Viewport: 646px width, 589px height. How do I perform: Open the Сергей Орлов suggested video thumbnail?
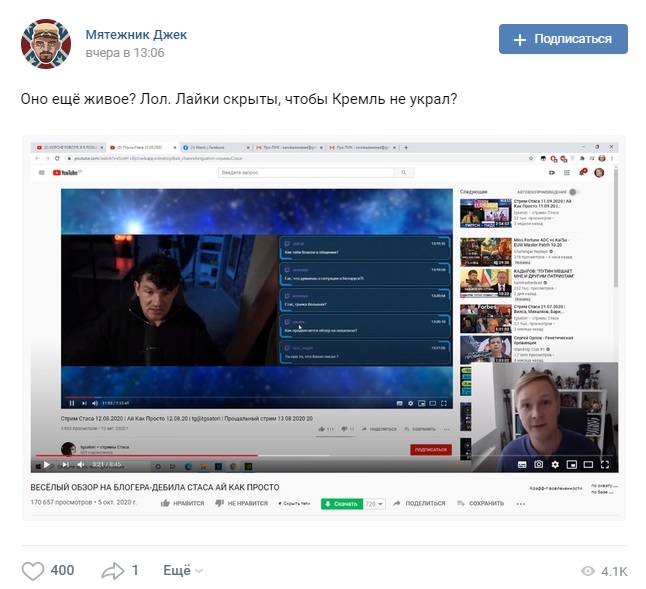tap(486, 349)
